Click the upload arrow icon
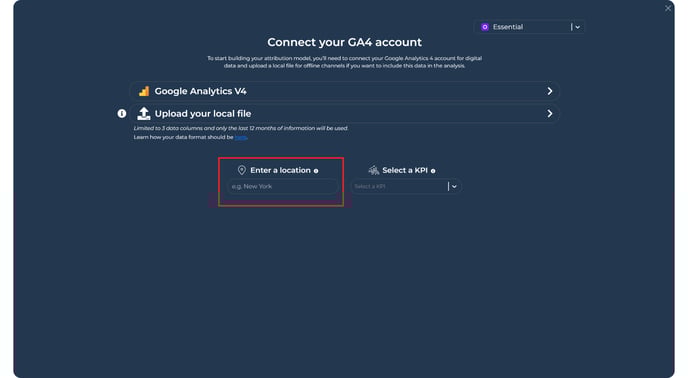 [143, 114]
